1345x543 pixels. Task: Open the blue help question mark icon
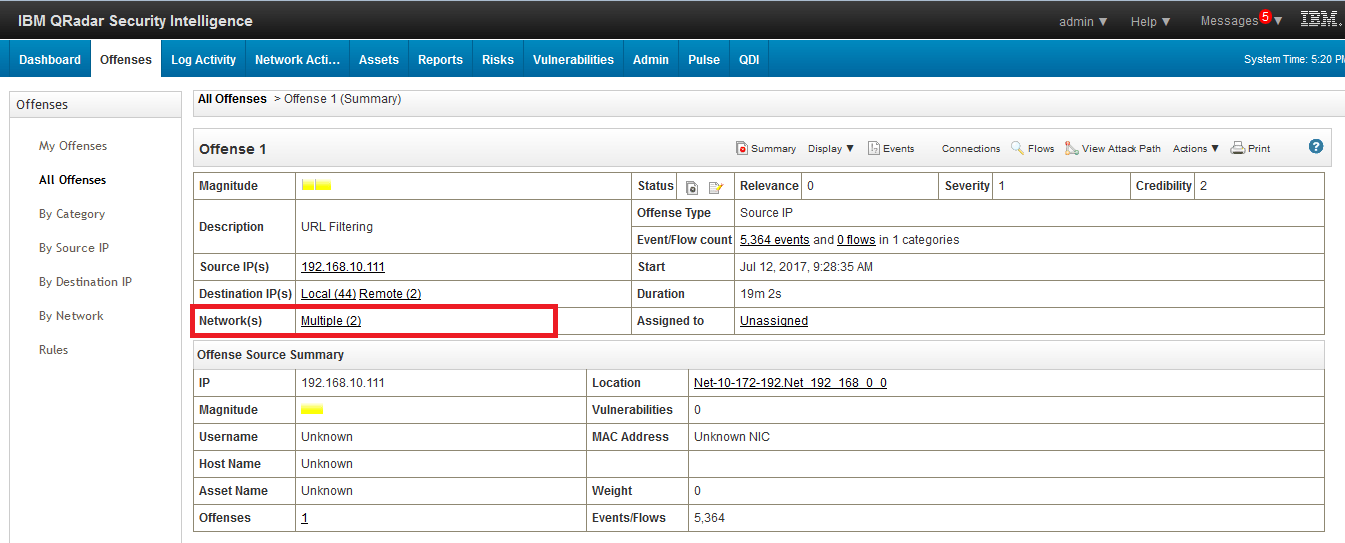[1316, 146]
